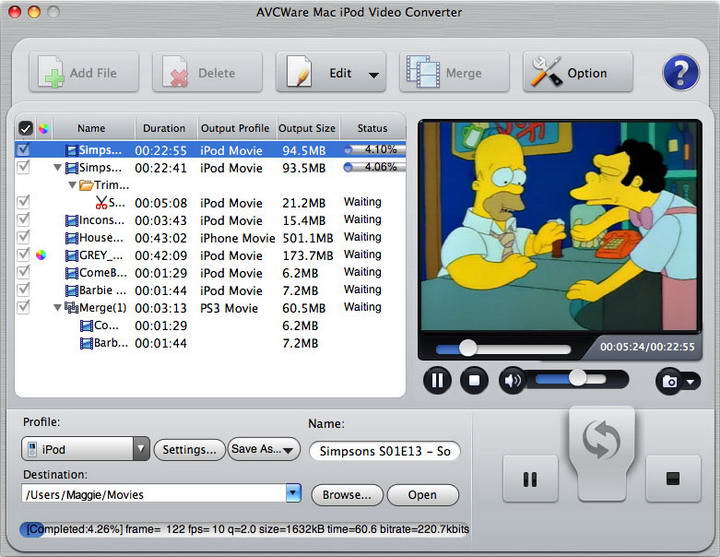Screen dimensions: 720x557
Task: Click the Output Size column header
Action: pos(307,128)
